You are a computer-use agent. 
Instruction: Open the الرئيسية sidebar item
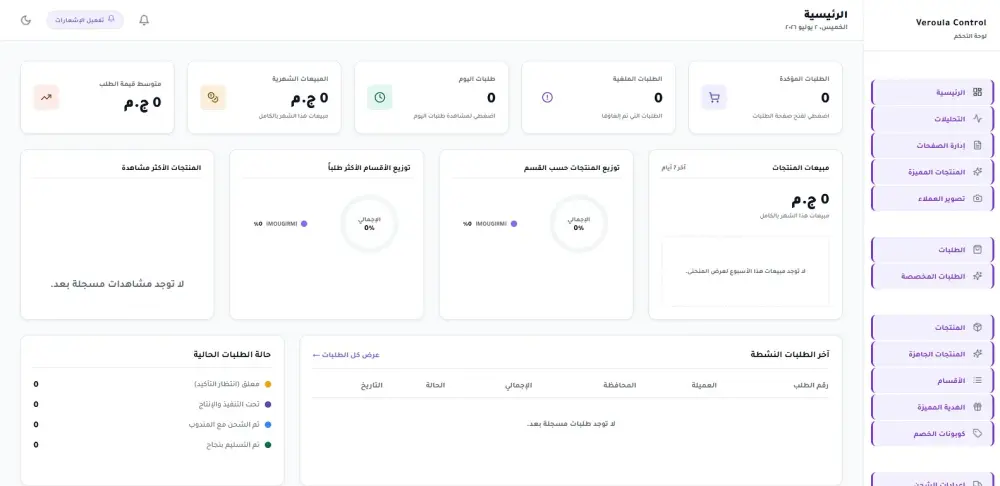tap(932, 92)
